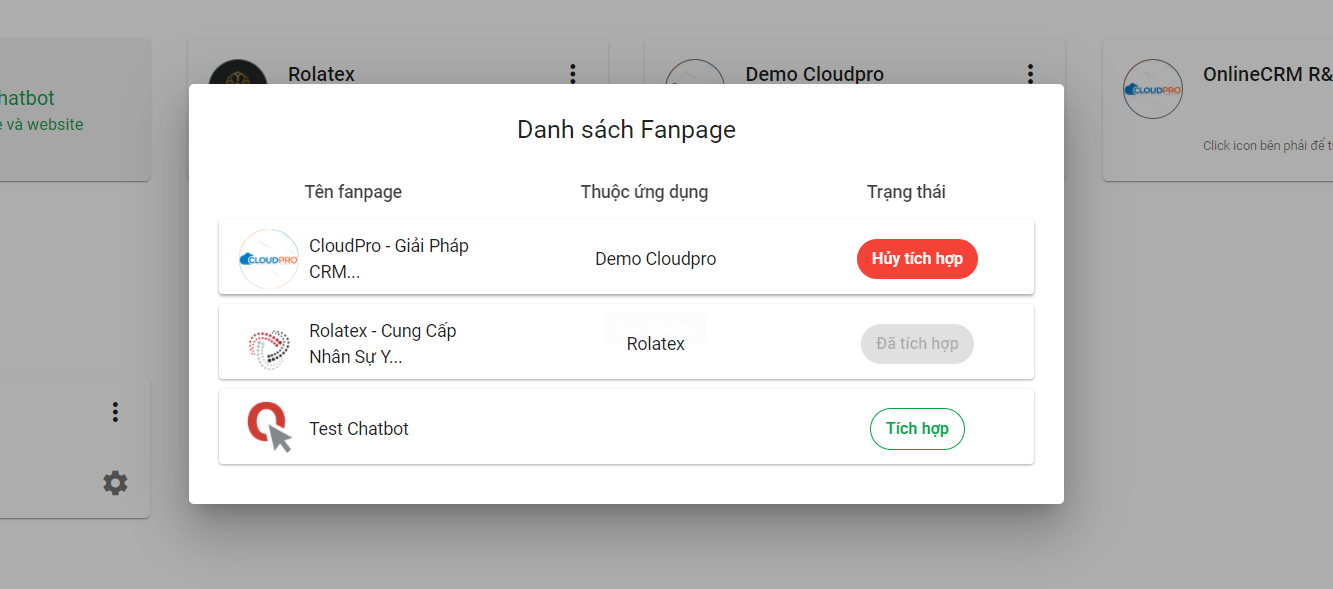Click the Rolatex card avatar
This screenshot has width=1333, height=589.
[238, 72]
